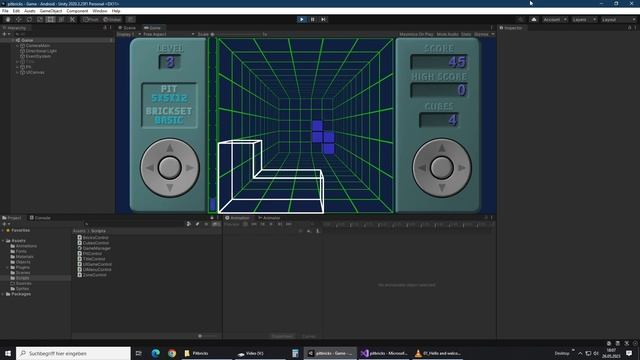The height and width of the screenshot is (360, 640).
Task: Select the Rotate tool
Action: point(29,19)
